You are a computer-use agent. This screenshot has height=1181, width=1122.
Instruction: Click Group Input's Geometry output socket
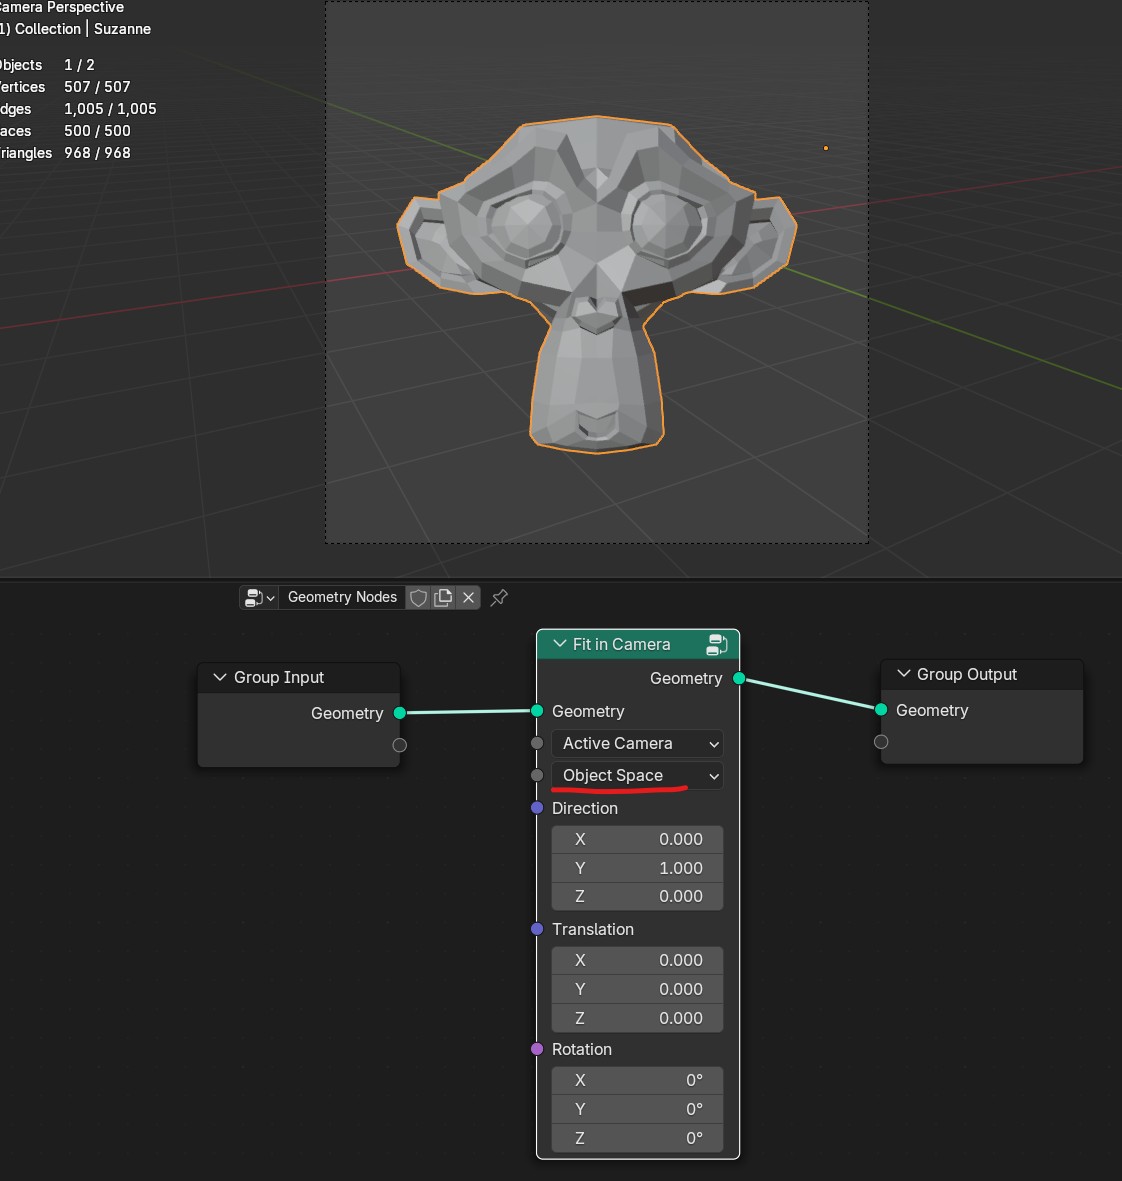[400, 713]
